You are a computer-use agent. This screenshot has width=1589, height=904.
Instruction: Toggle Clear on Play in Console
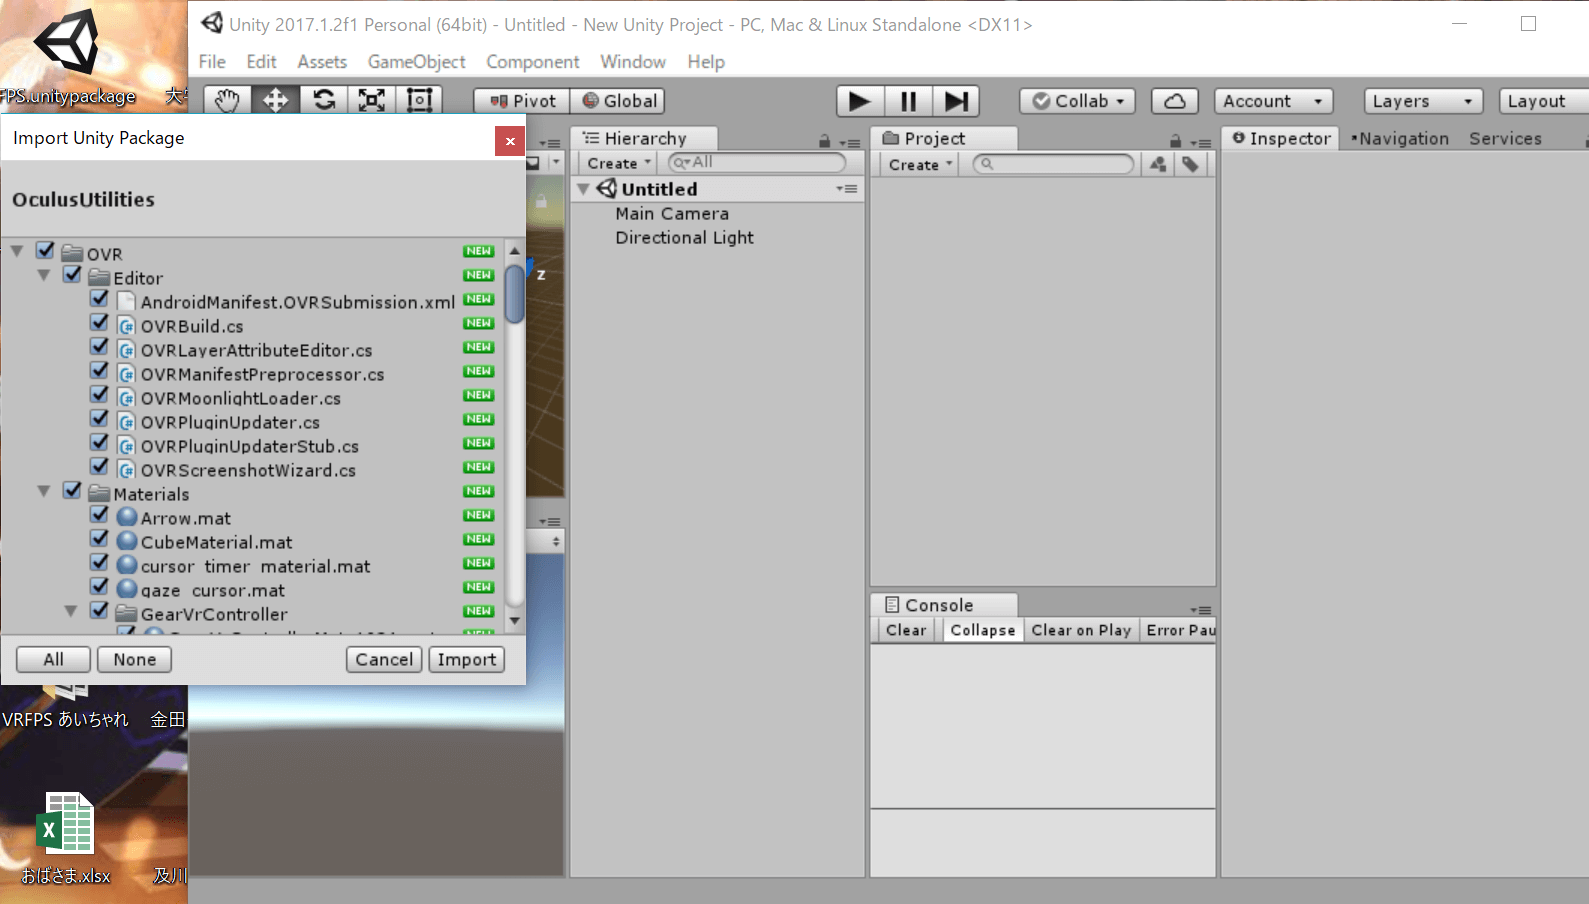pos(1081,630)
